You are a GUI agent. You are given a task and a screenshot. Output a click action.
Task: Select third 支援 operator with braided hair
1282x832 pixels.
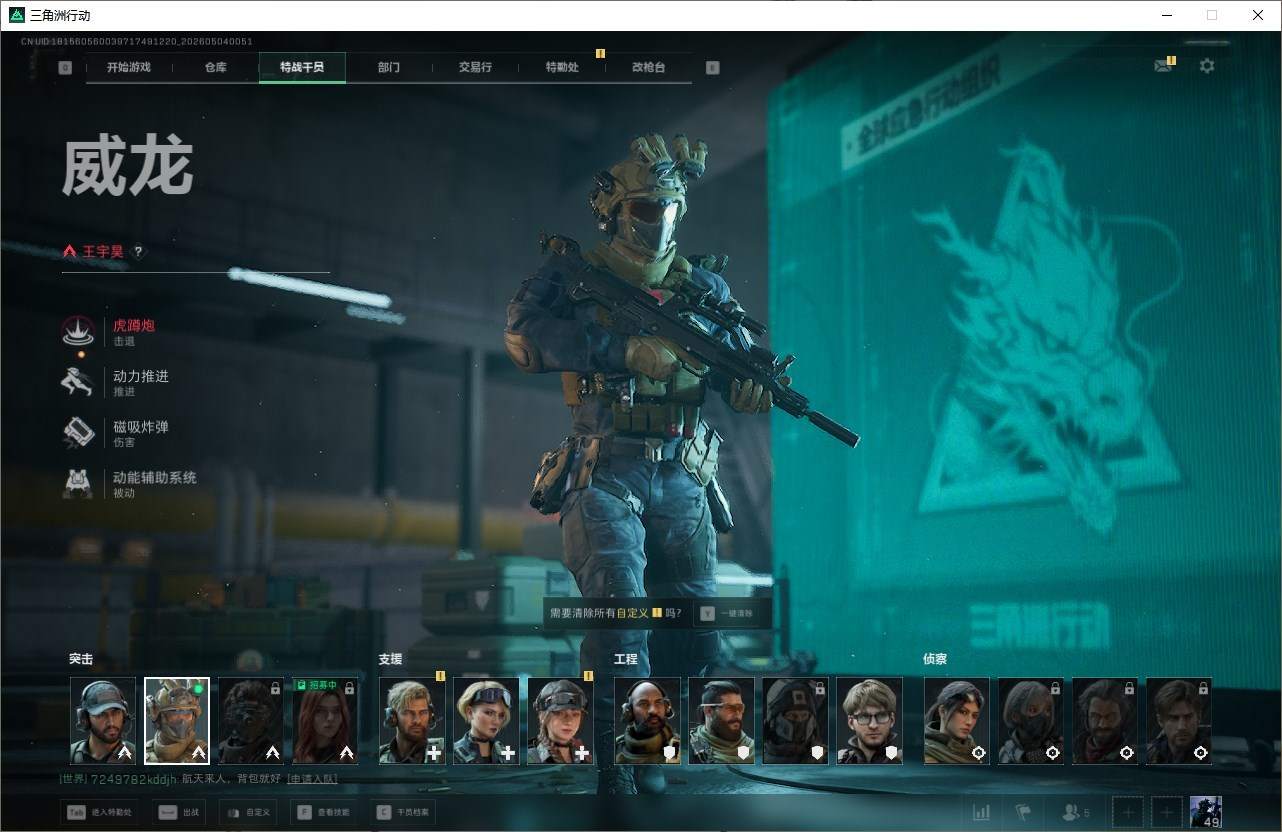(x=560, y=721)
